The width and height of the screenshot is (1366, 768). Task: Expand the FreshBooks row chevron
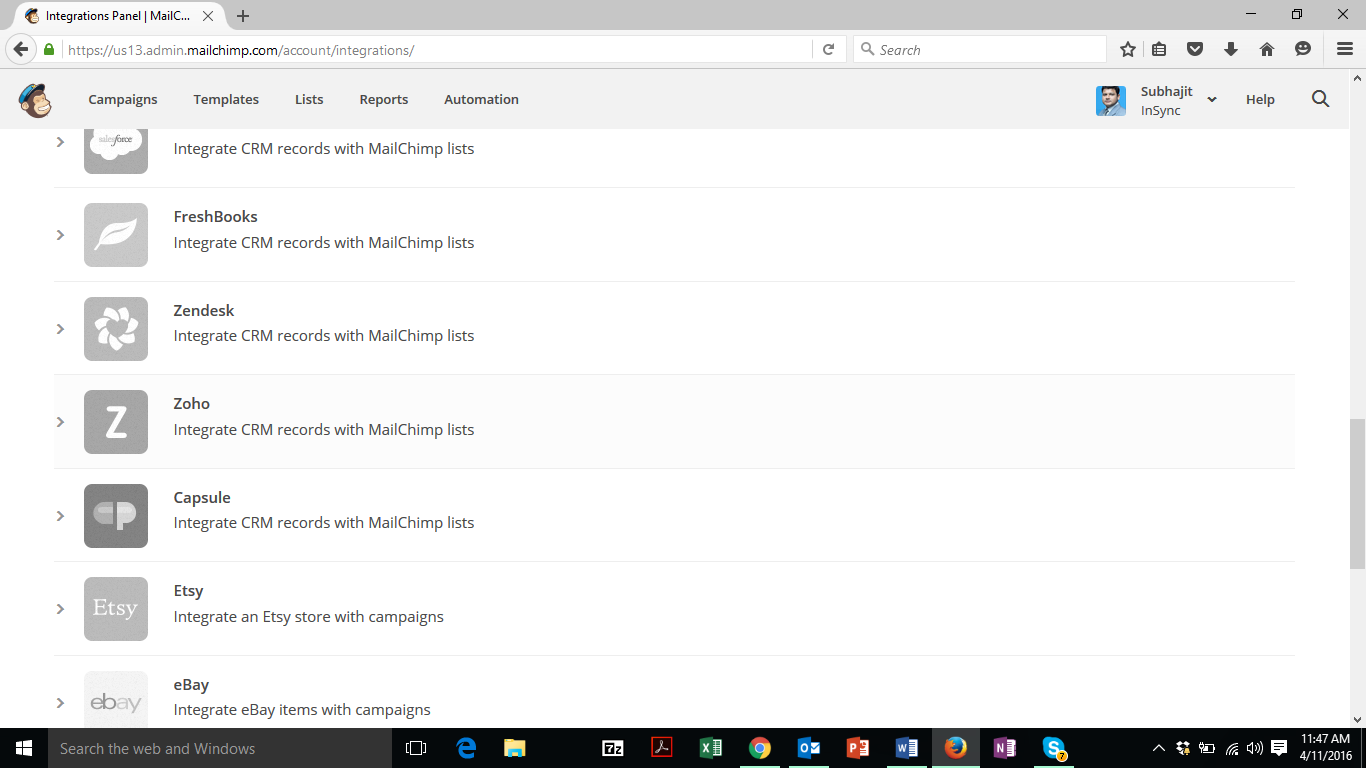pos(60,235)
